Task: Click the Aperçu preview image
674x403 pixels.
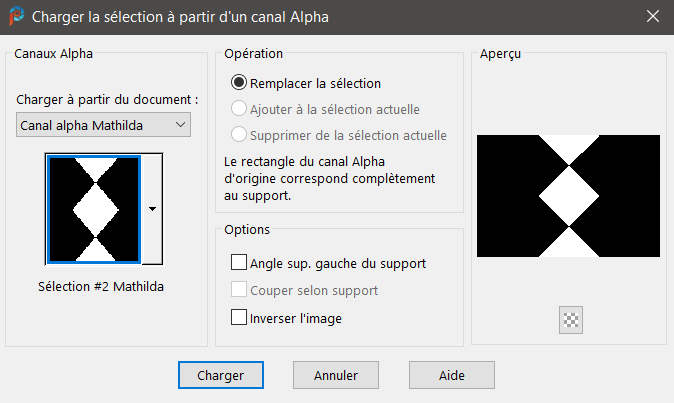Action: point(568,196)
